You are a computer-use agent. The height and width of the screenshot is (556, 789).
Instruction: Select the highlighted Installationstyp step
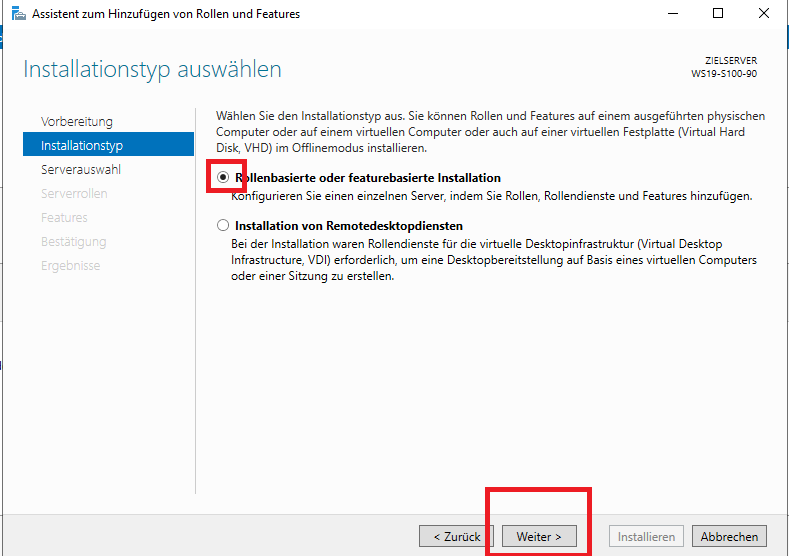[82, 146]
